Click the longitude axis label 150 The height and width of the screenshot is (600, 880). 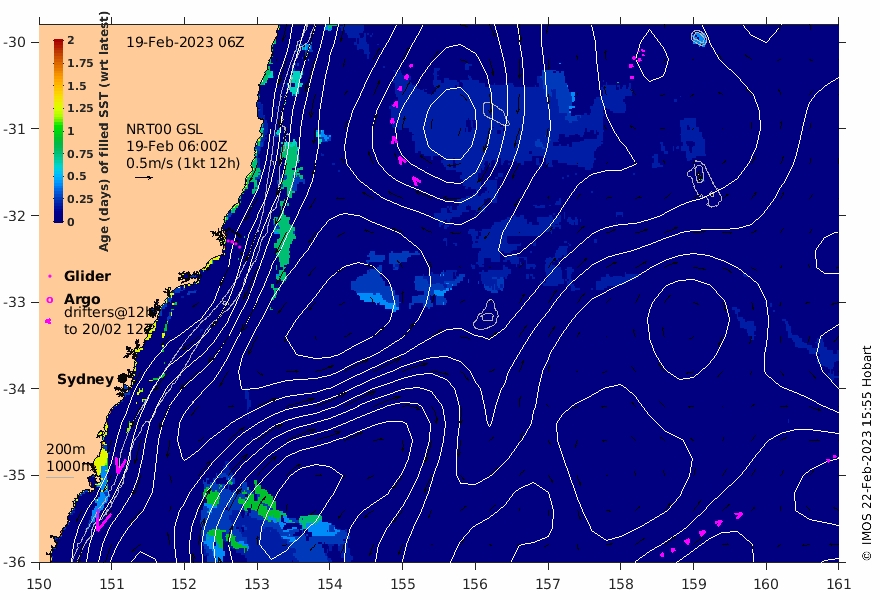(39, 584)
